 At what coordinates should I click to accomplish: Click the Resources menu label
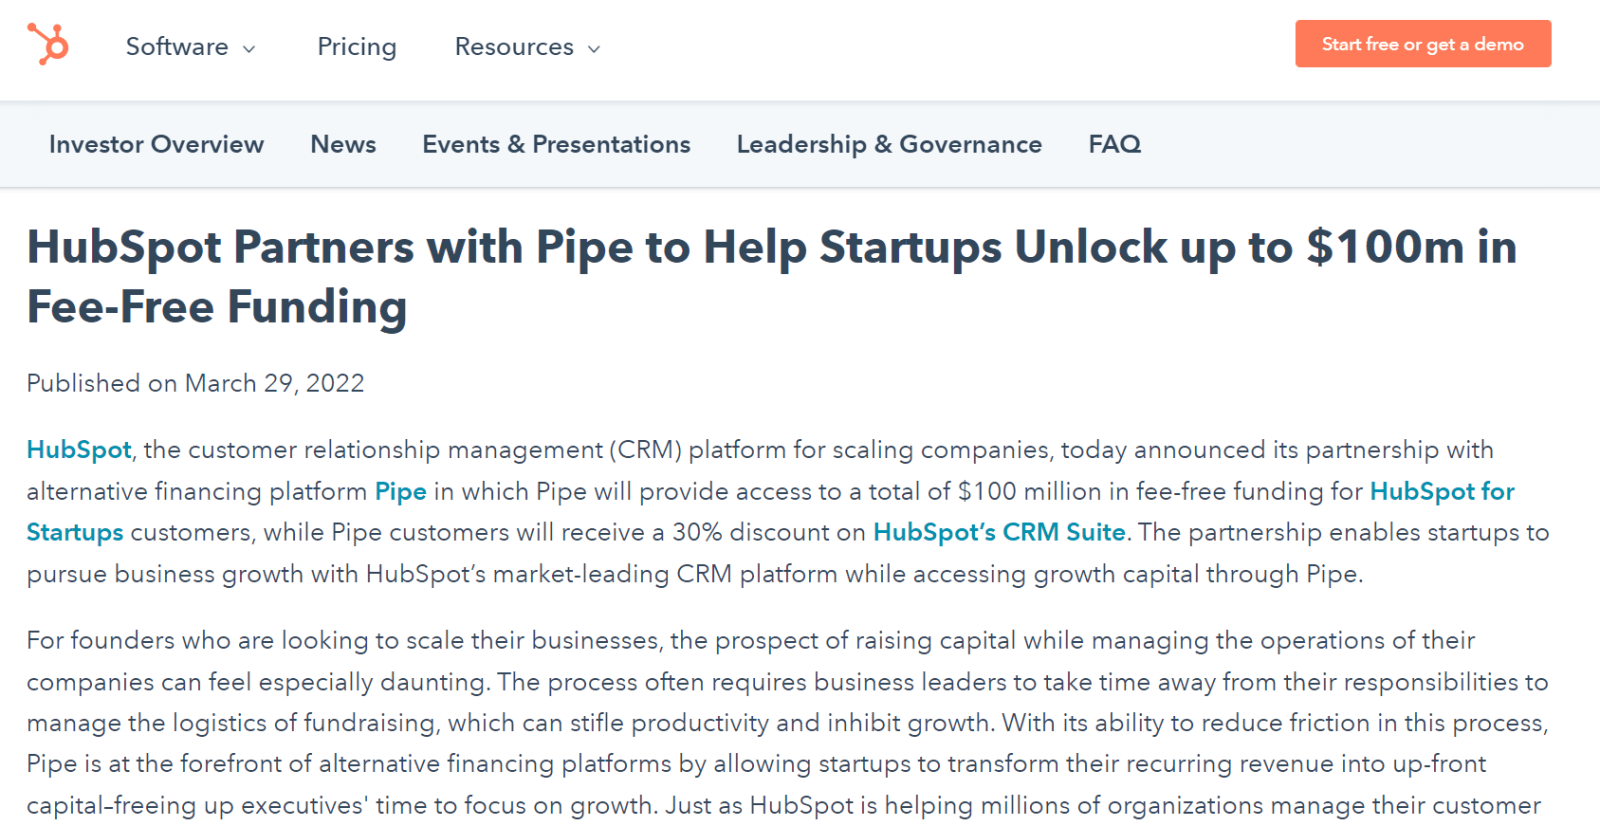(514, 47)
